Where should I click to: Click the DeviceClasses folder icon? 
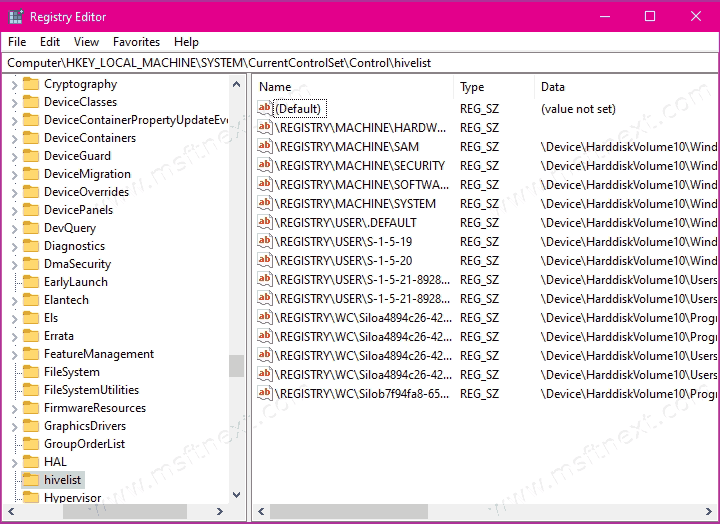point(31,102)
